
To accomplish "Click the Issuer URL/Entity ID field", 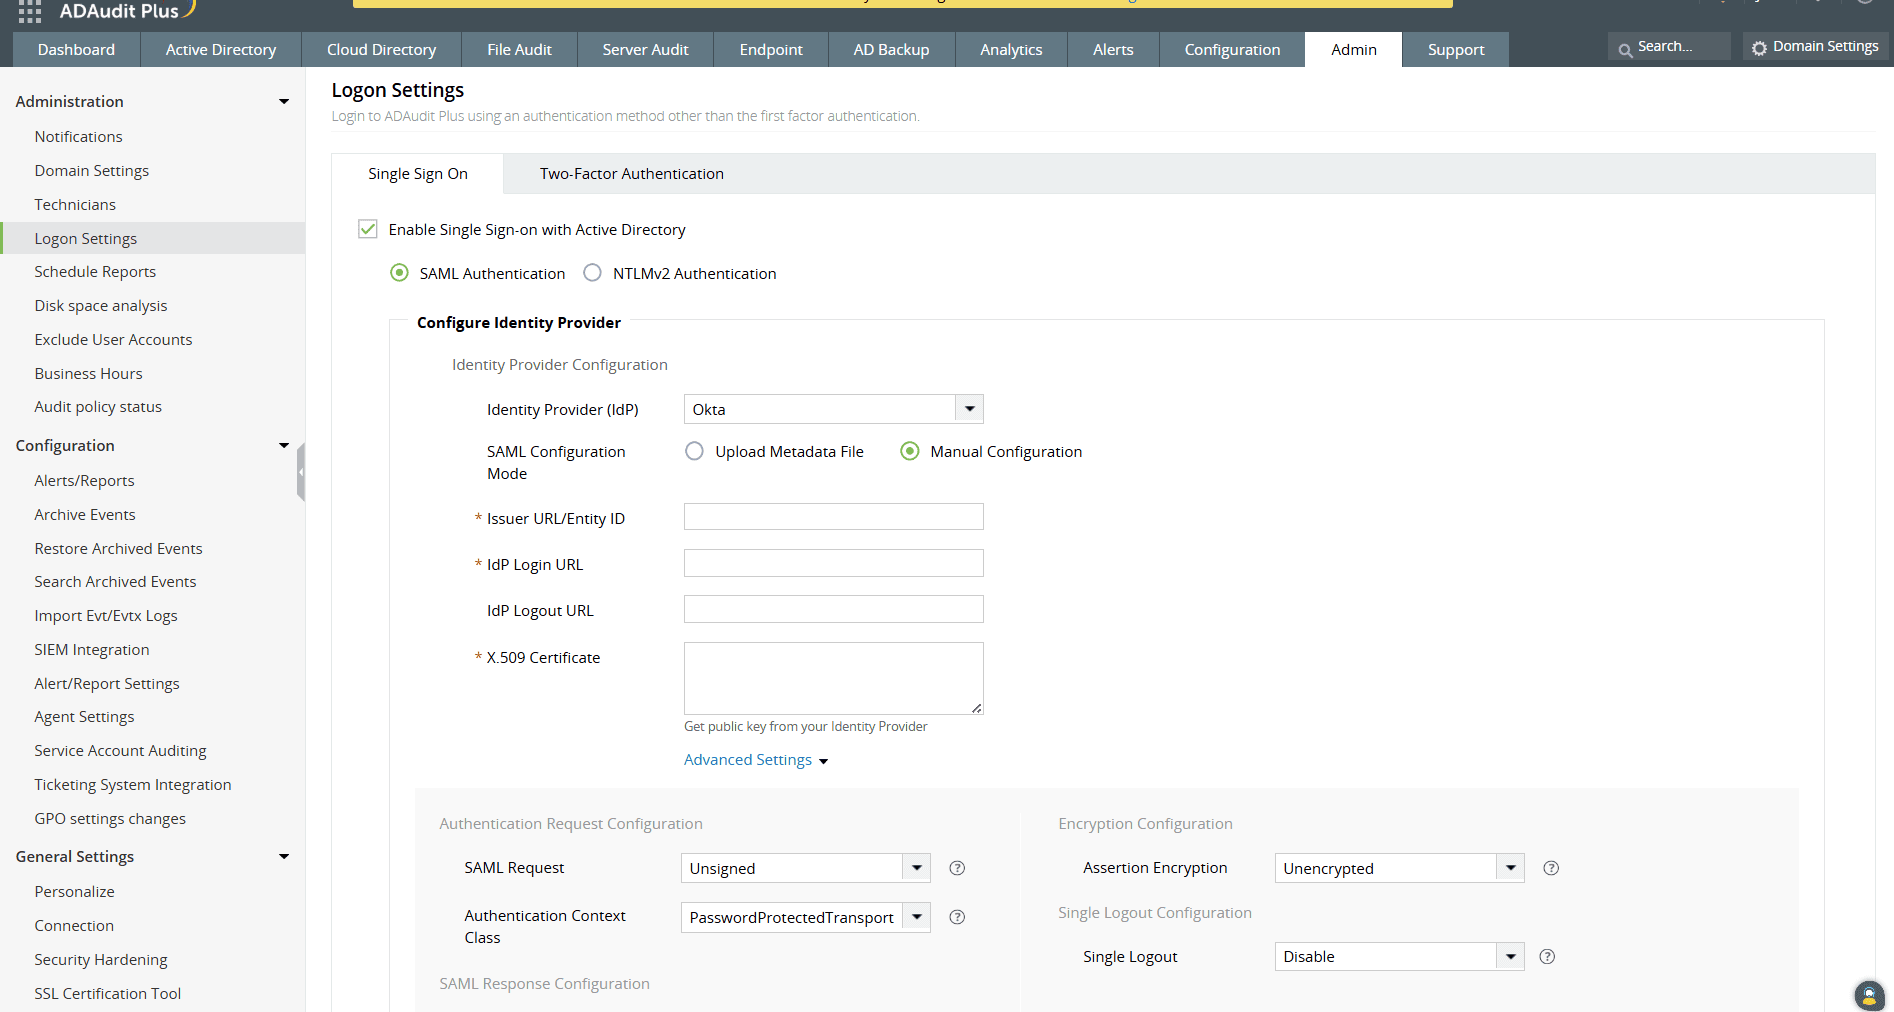I will click(833, 516).
